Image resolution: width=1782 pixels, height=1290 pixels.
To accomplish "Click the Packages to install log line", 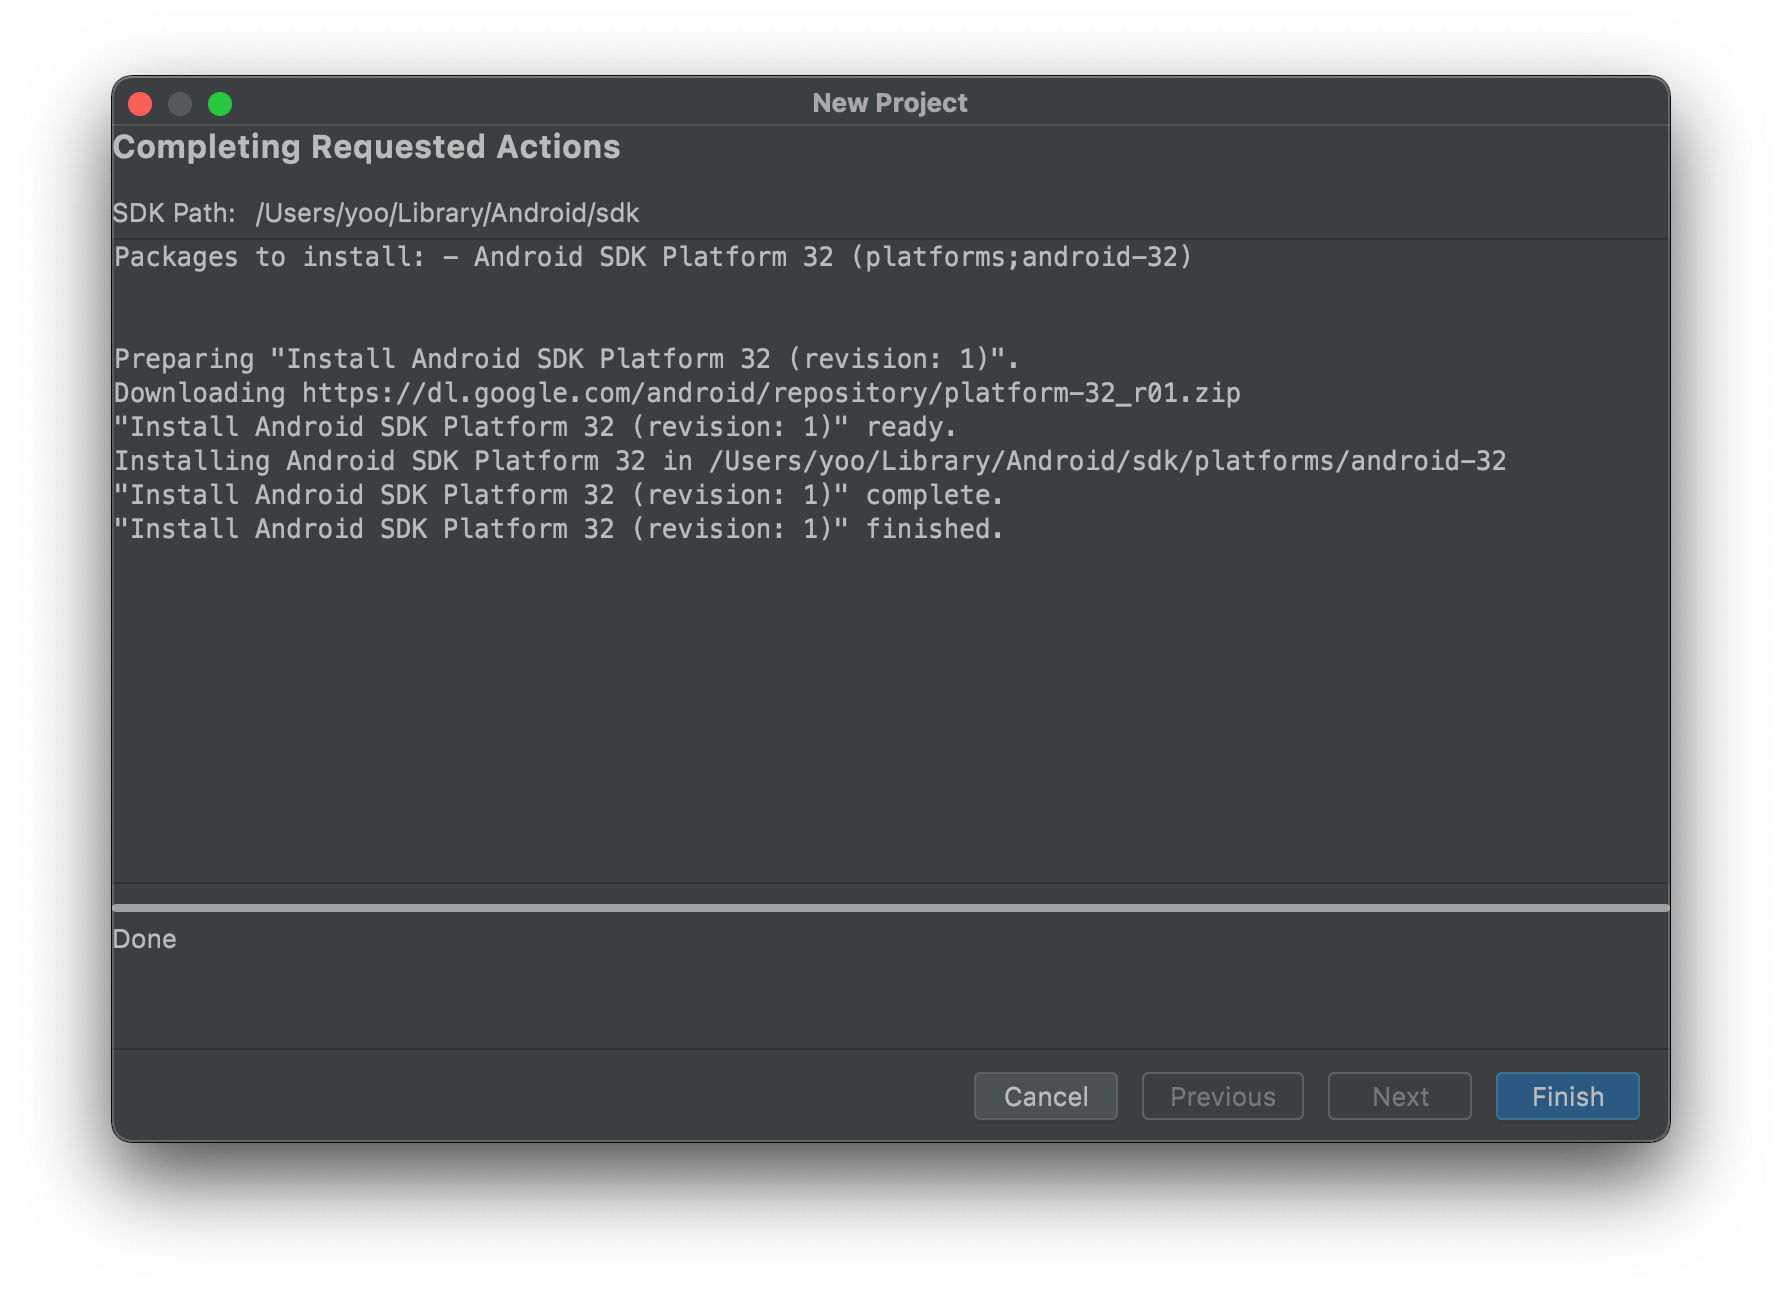I will 654,257.
